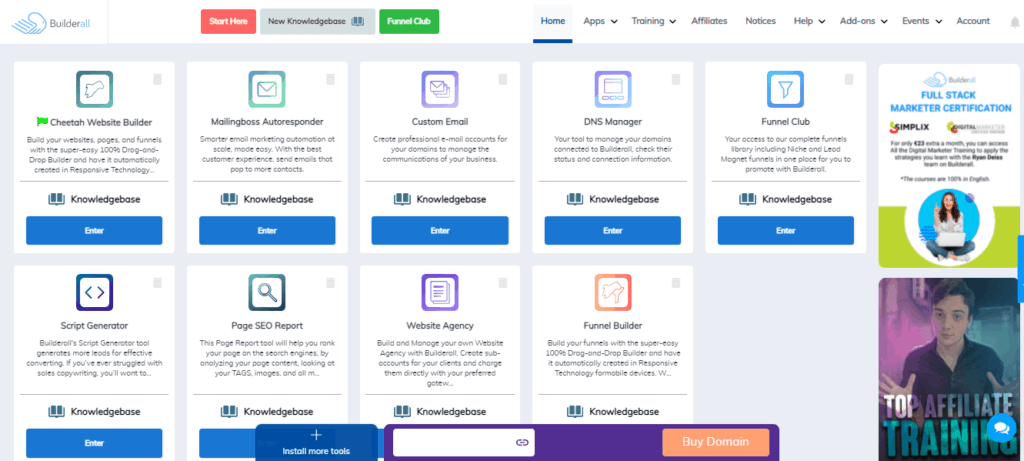Expand the Events dropdown menu

pos(922,21)
